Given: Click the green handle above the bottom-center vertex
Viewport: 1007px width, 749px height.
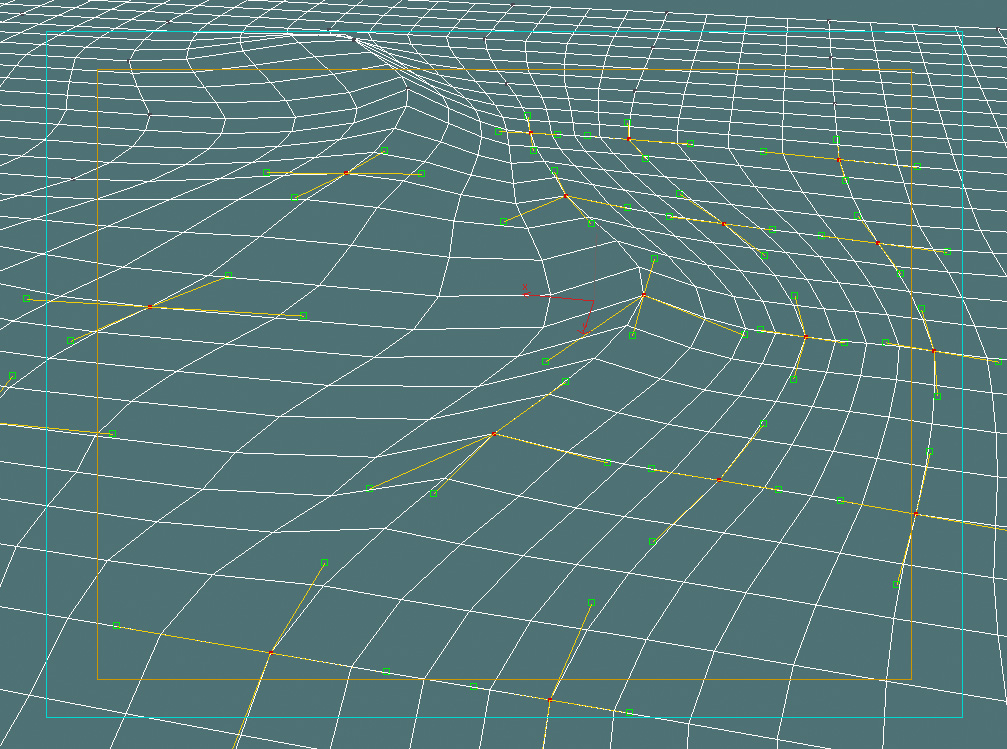Looking at the screenshot, I should 591,602.
